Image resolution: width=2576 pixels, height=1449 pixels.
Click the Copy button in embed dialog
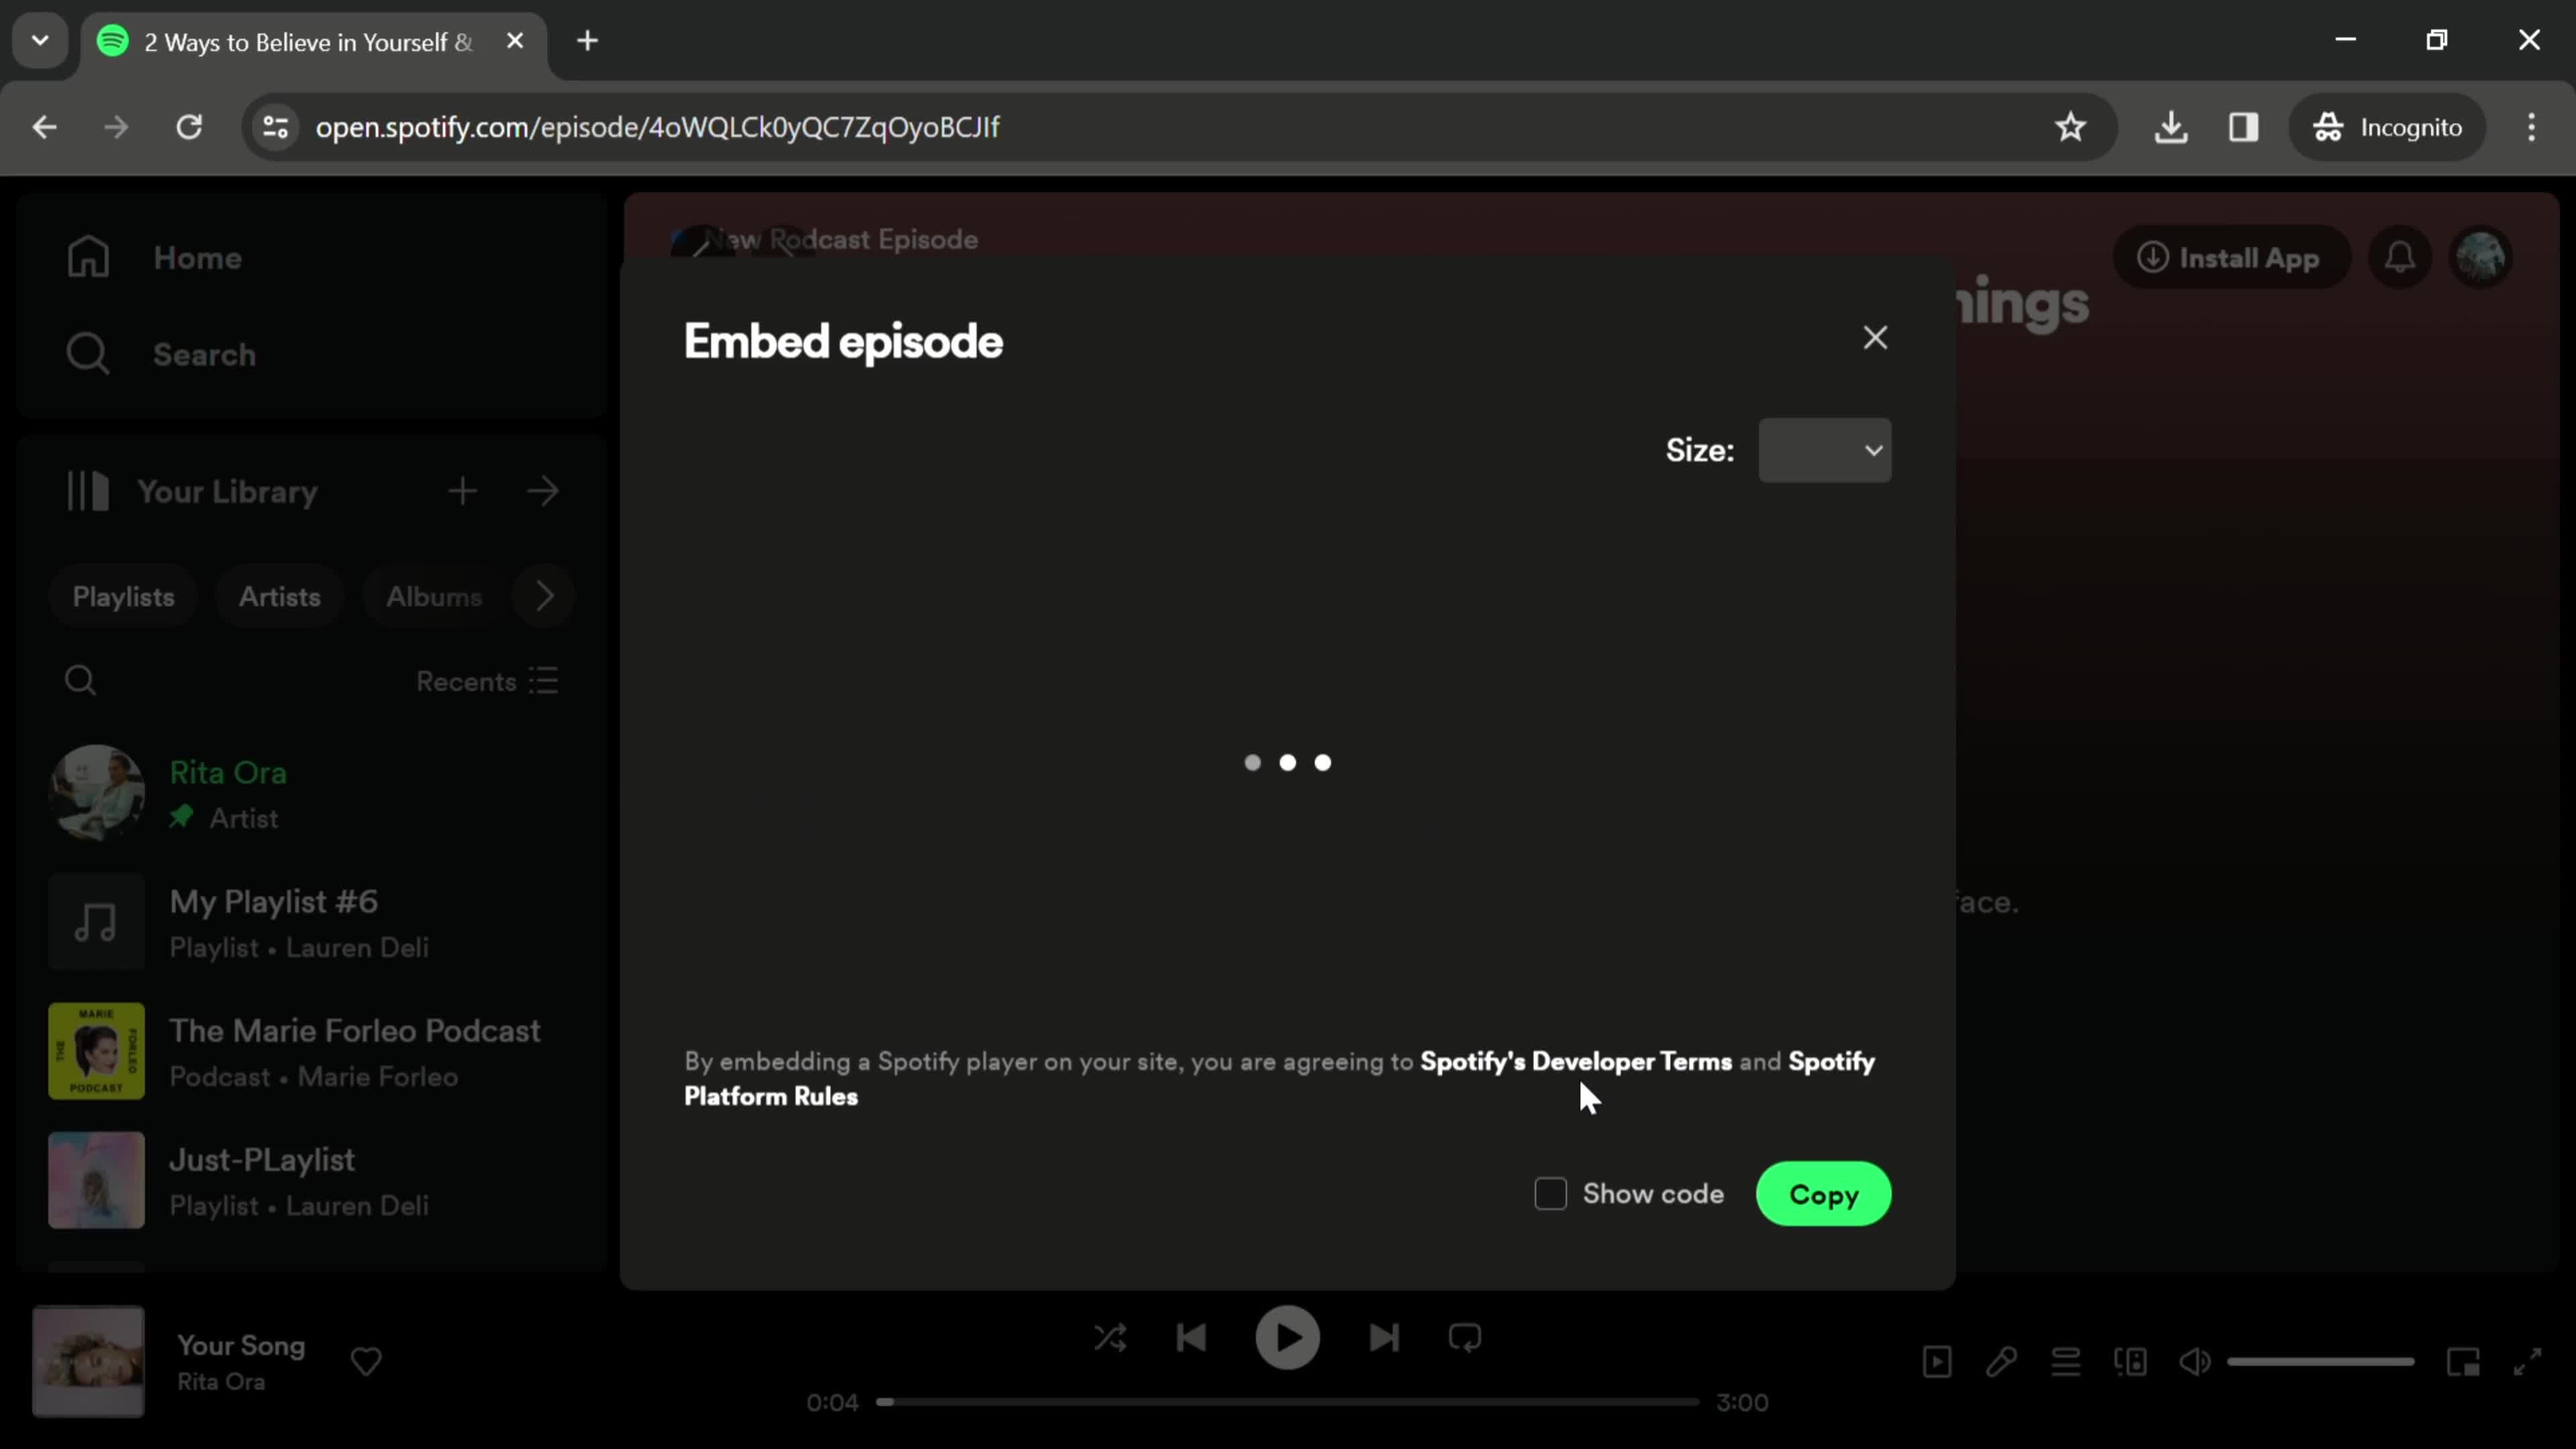tap(1824, 1193)
